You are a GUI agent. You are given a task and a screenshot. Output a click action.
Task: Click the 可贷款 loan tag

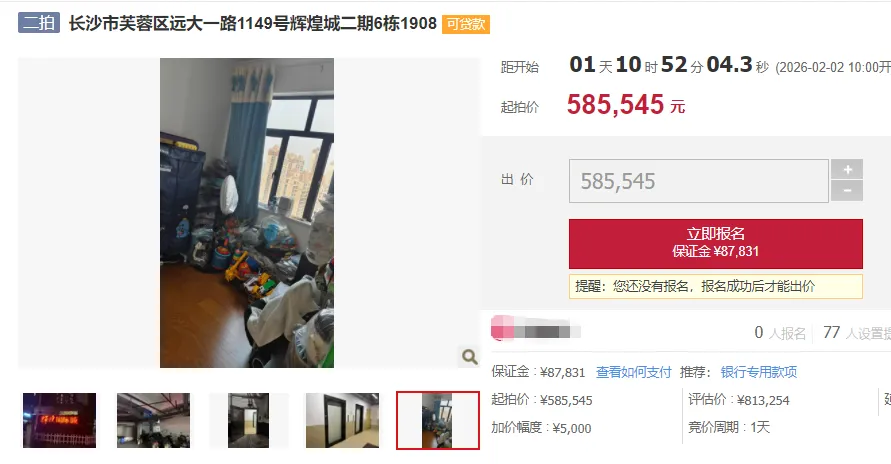point(466,24)
